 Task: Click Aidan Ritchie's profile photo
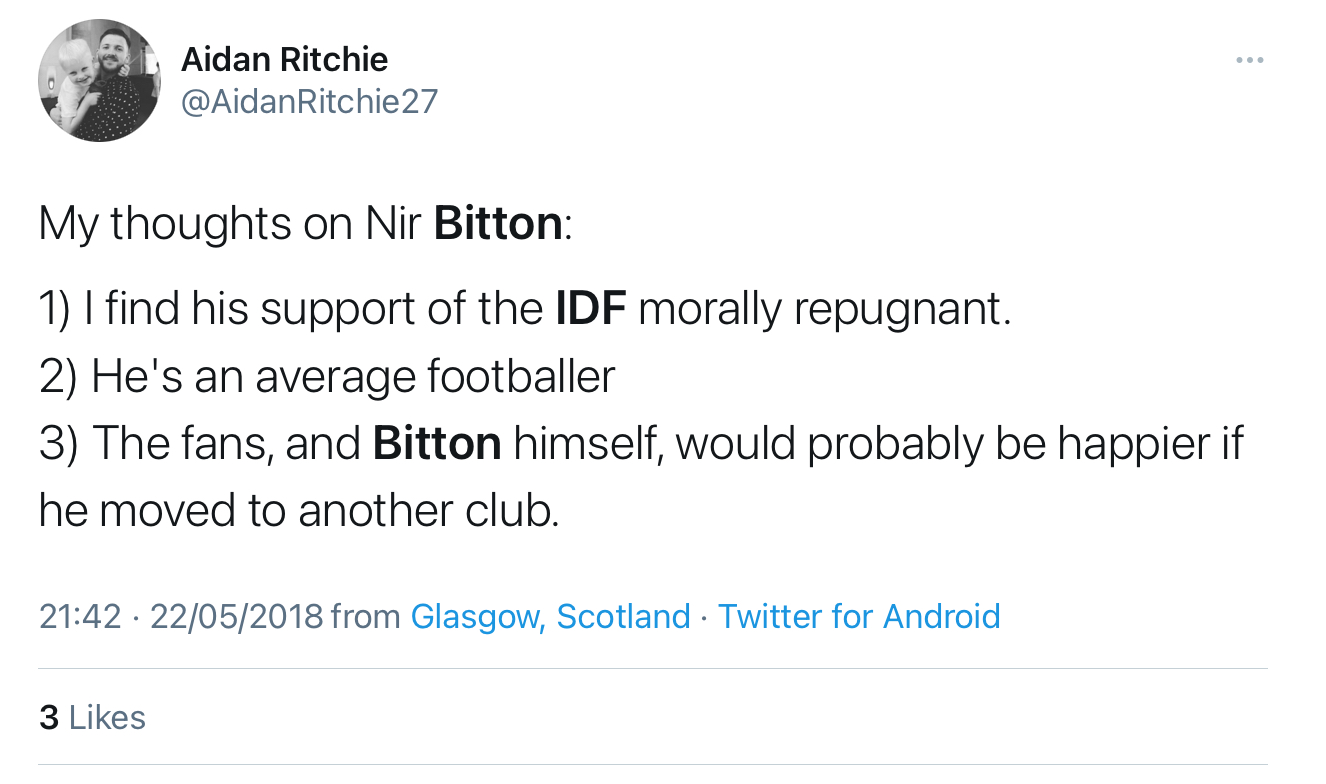coord(99,80)
